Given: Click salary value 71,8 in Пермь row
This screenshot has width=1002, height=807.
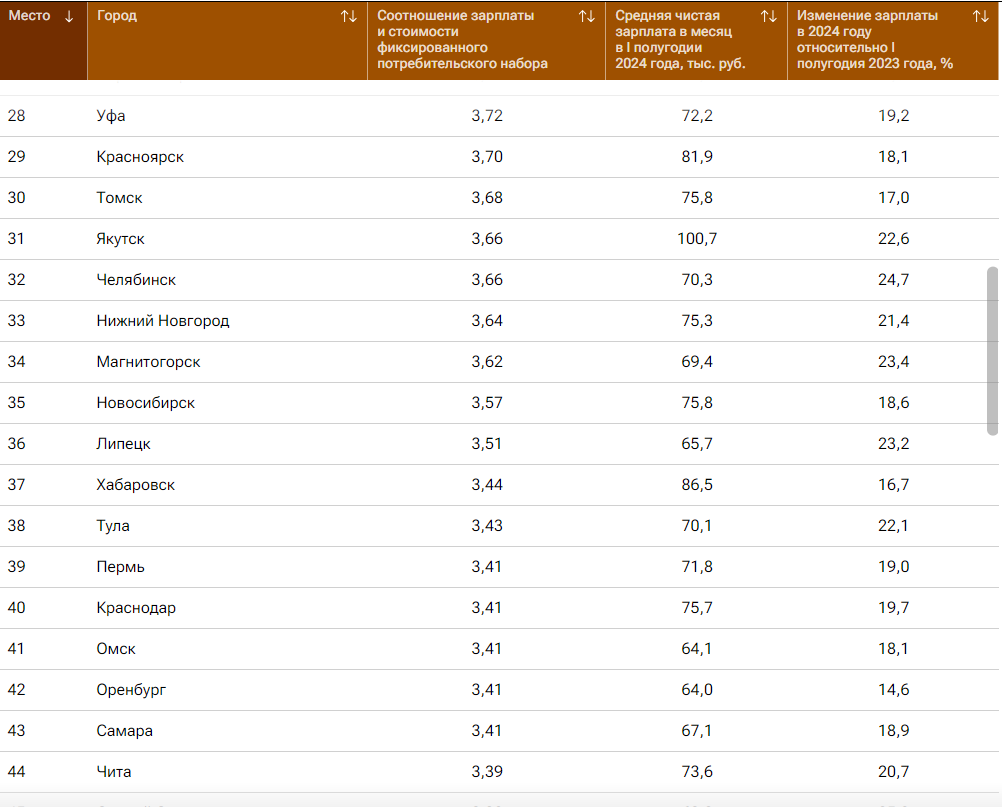Looking at the screenshot, I should point(697,566).
